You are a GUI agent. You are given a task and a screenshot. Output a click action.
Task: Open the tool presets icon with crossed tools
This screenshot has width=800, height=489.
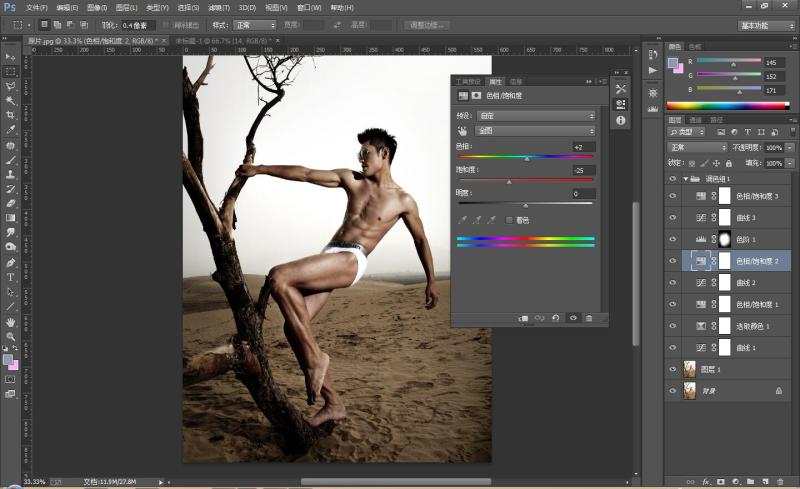click(x=620, y=89)
